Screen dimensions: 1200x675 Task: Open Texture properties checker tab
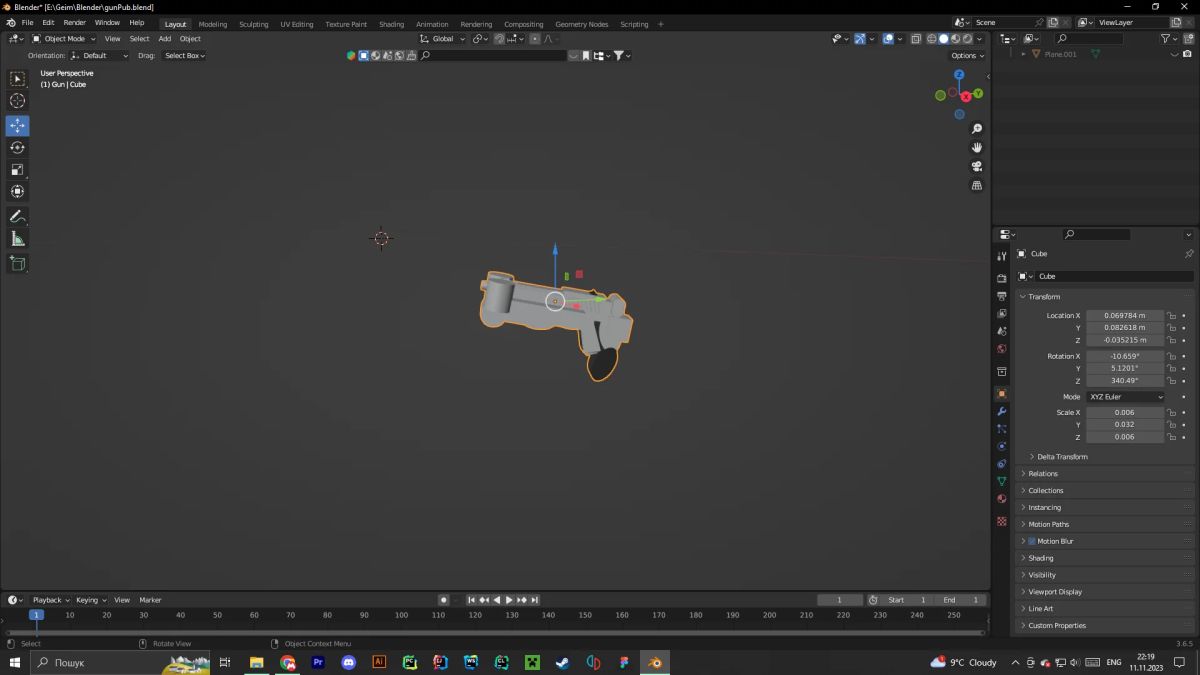[x=1001, y=521]
